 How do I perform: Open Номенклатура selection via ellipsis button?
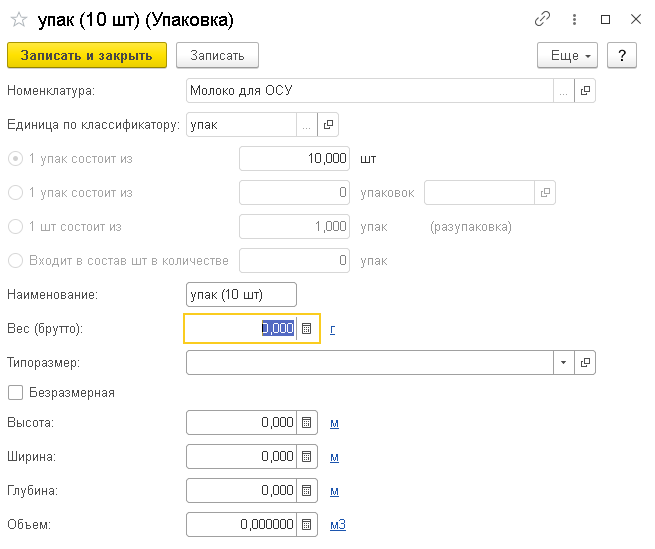[564, 90]
